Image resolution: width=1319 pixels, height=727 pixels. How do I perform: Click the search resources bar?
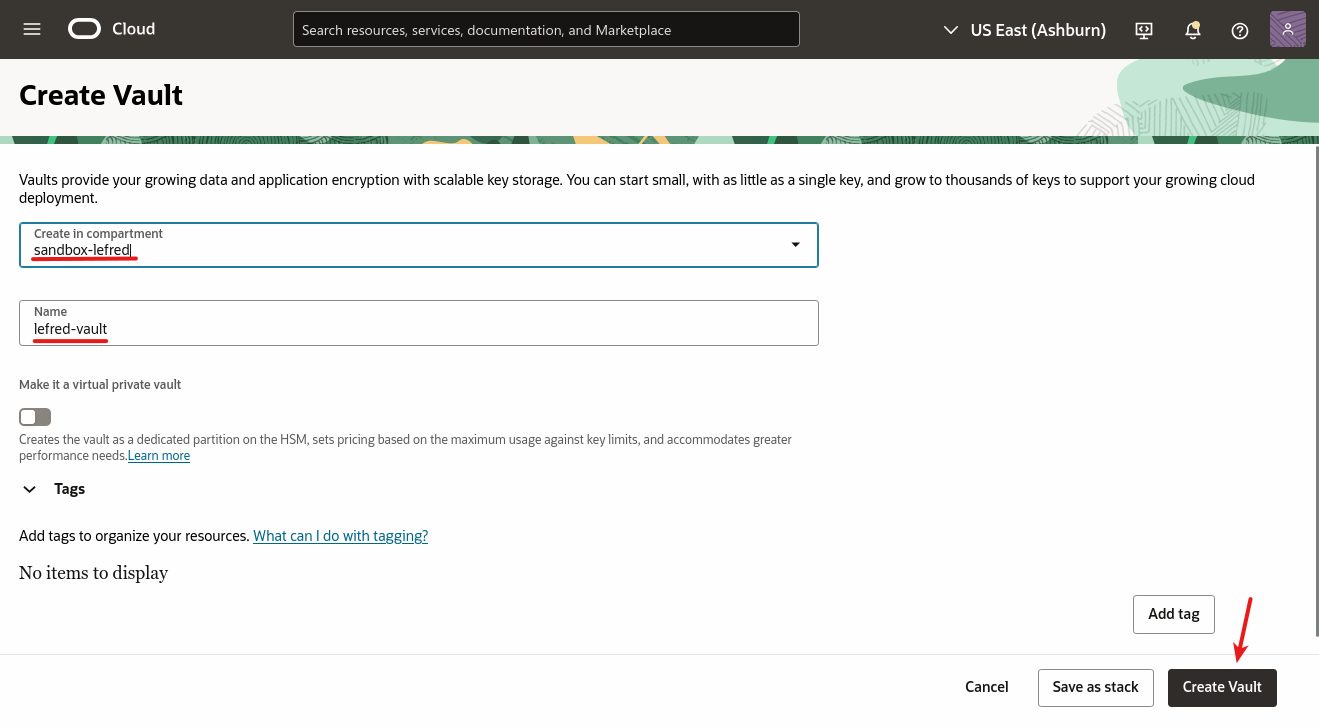click(x=546, y=29)
